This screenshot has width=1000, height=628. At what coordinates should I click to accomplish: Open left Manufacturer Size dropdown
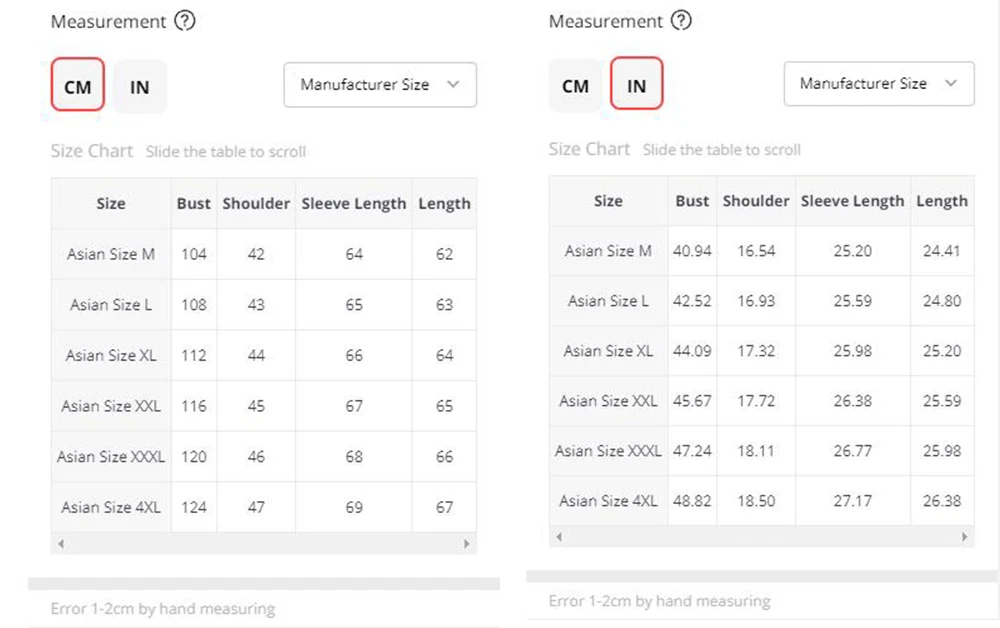pyautogui.click(x=380, y=85)
